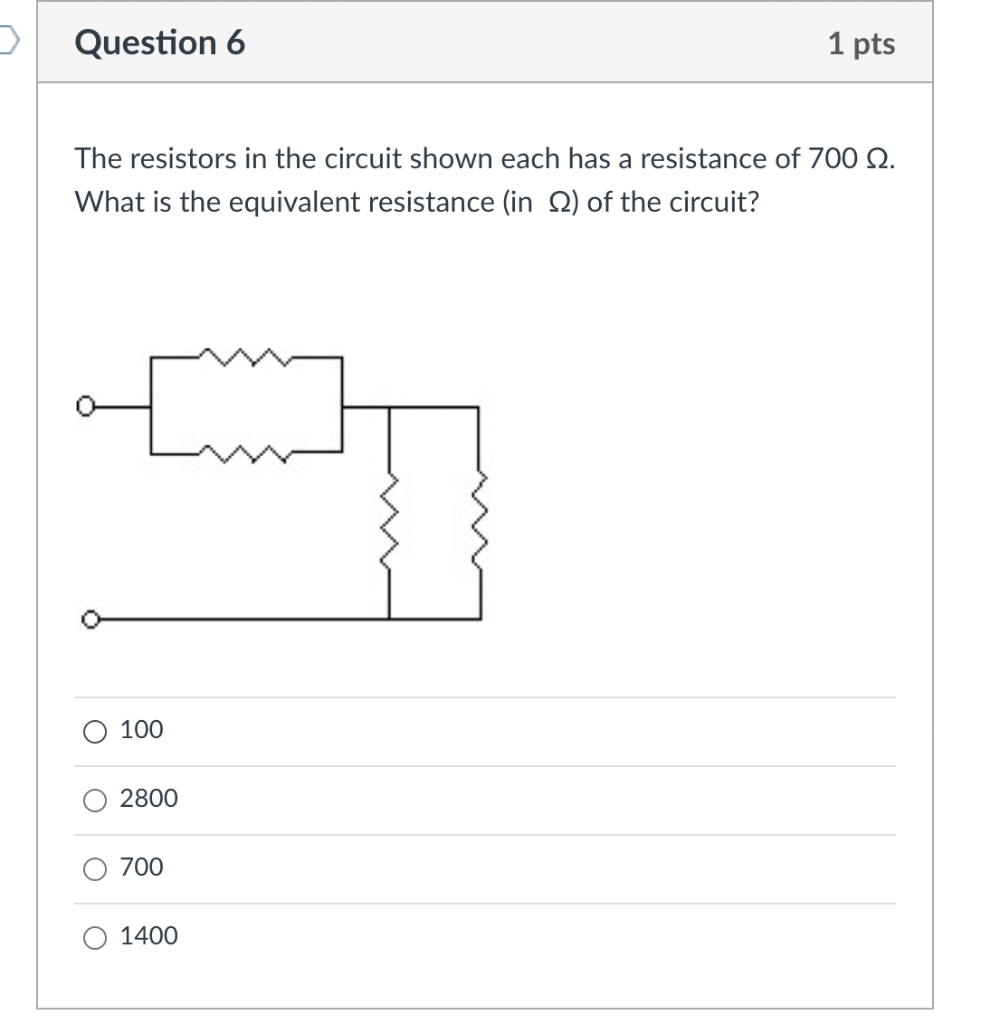Click the Question 6 heading
Screen dimensions: 981x1024
coord(160,42)
